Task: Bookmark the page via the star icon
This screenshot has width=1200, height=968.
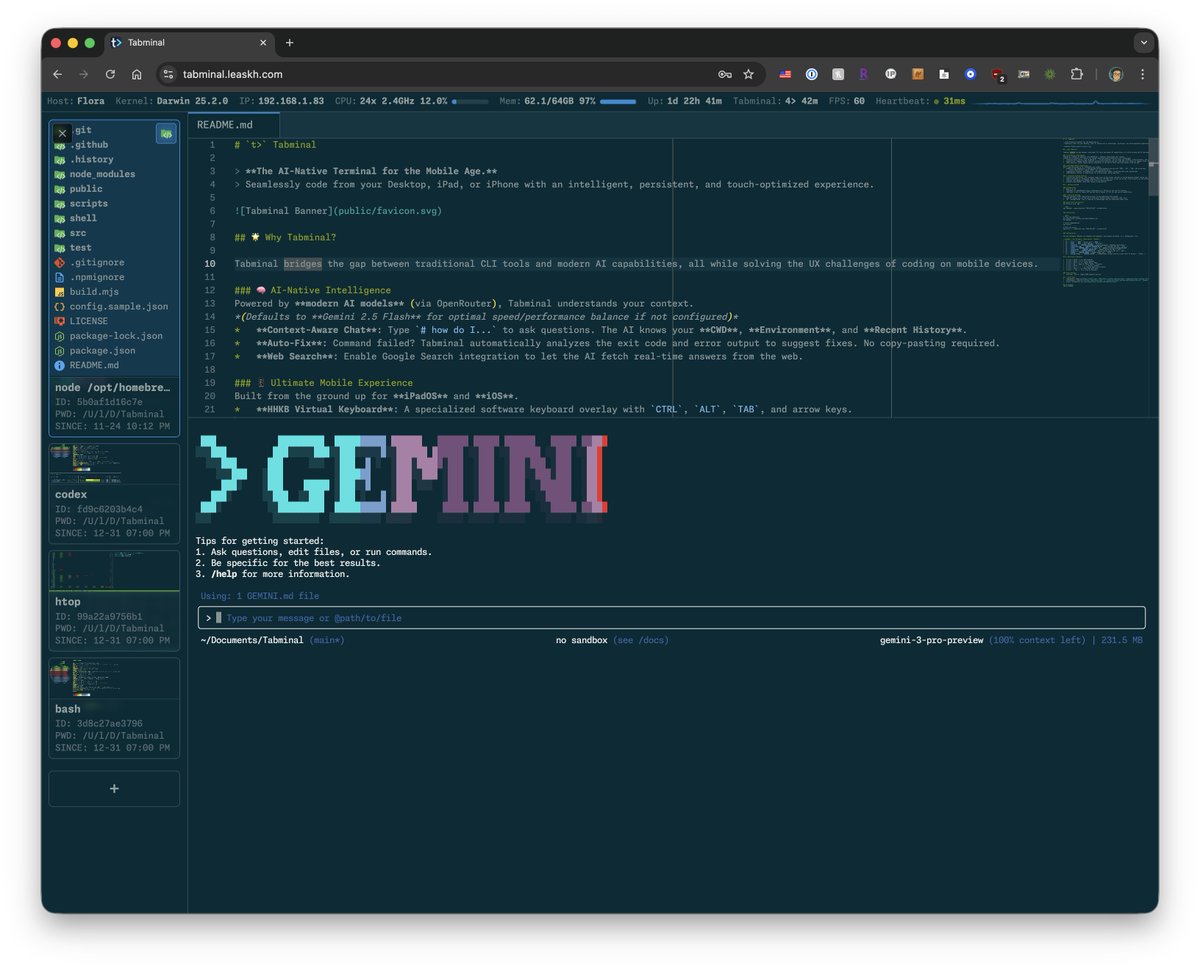Action: point(748,74)
